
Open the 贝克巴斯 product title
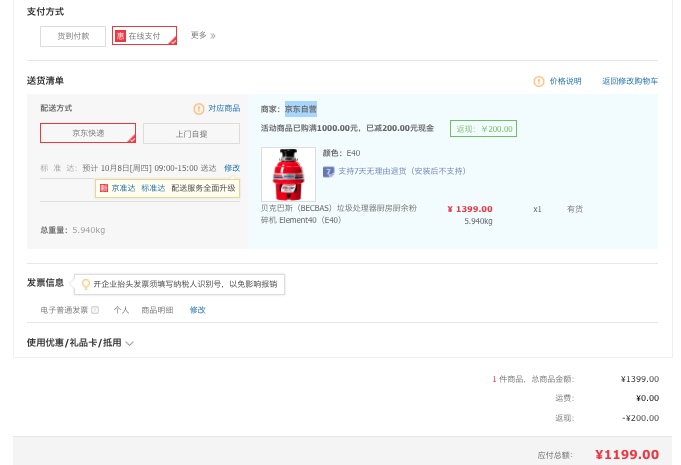339,214
